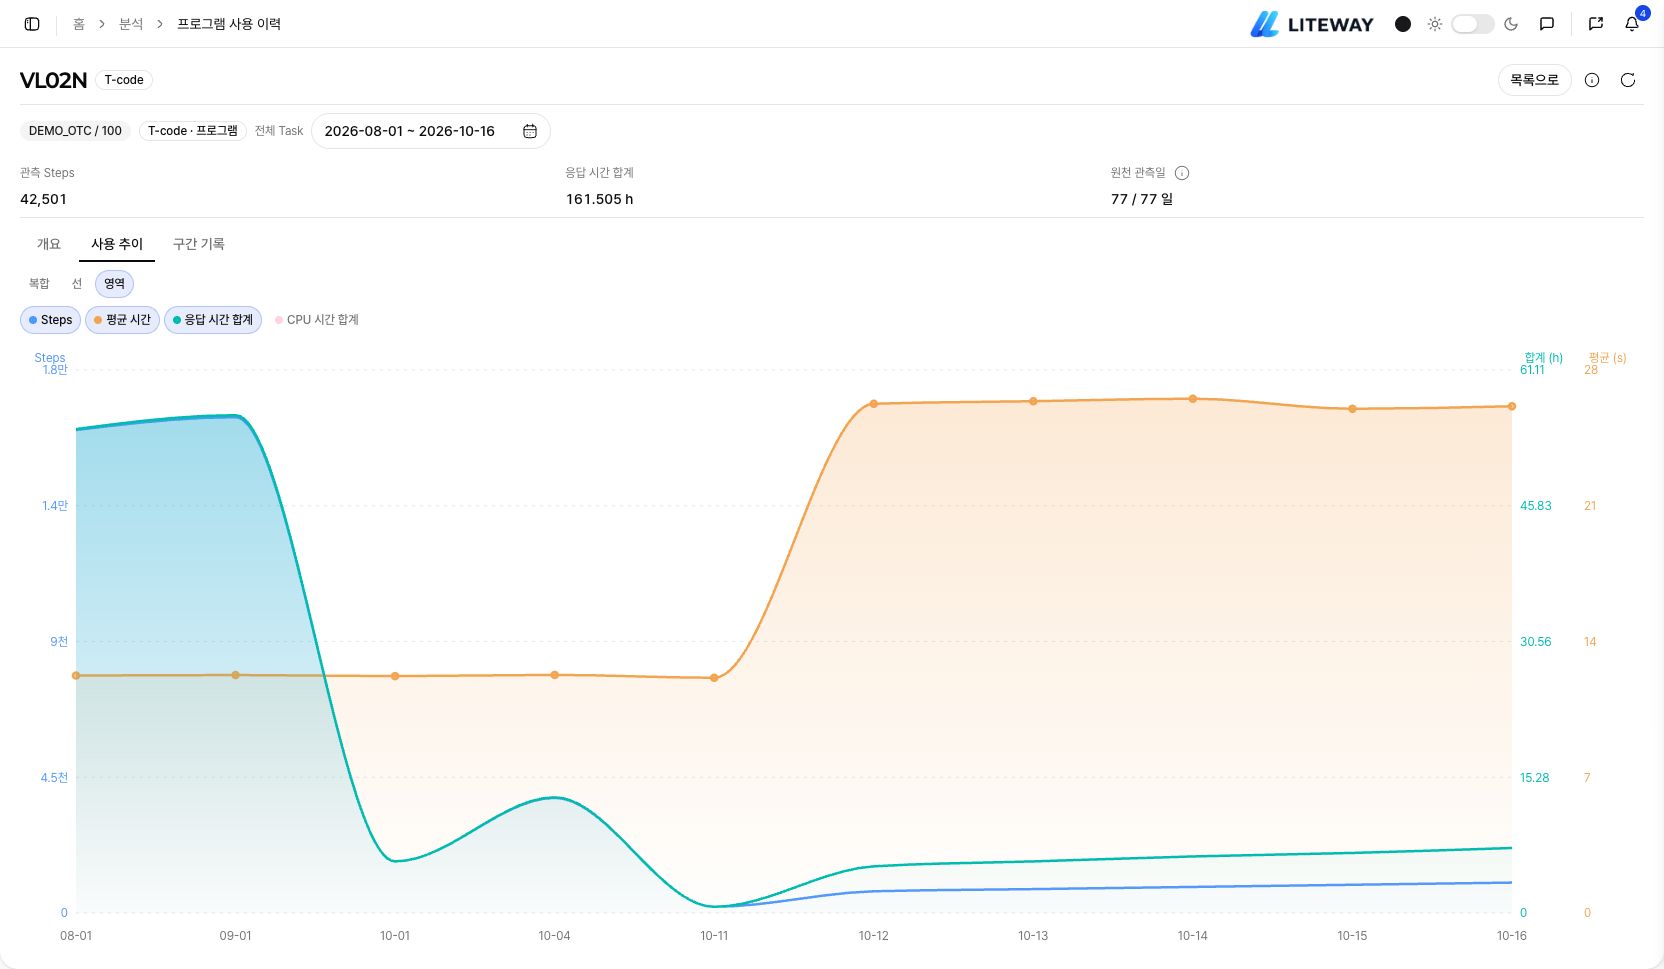Click the 분석 breadcrumb link

click(x=131, y=24)
